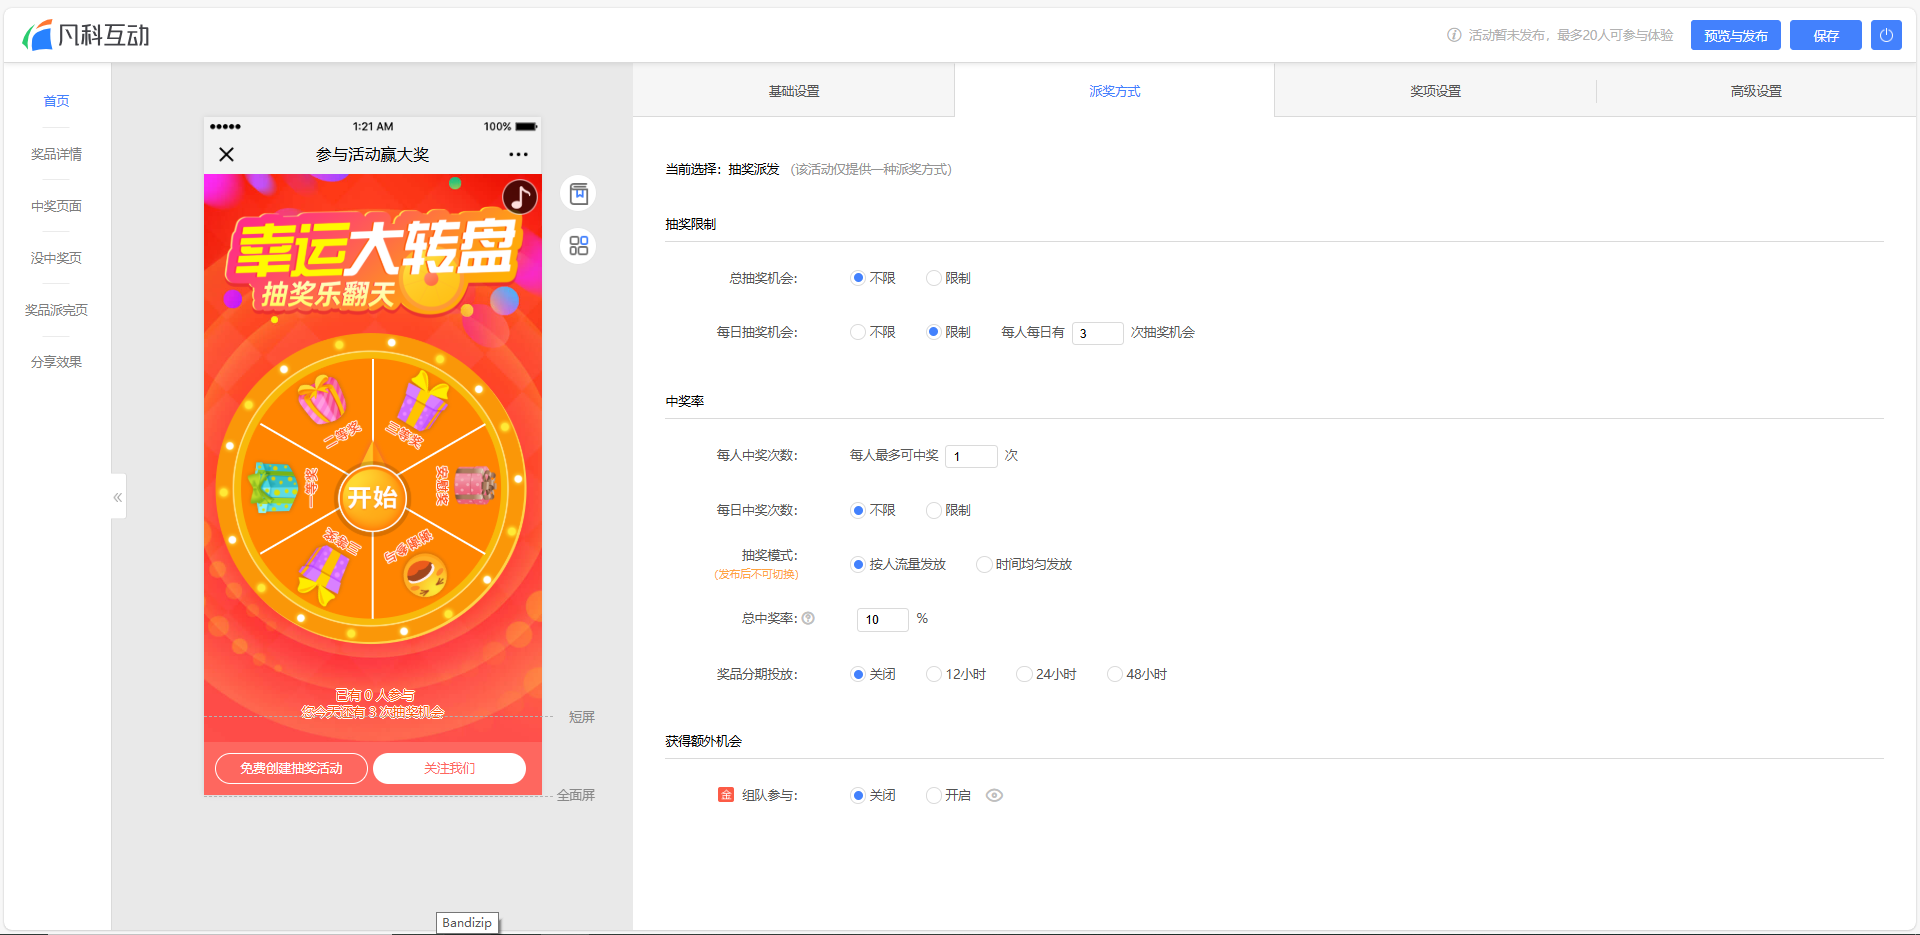Click the eye preview icon beside 组队参与
The width and height of the screenshot is (1920, 935).
[x=994, y=796]
